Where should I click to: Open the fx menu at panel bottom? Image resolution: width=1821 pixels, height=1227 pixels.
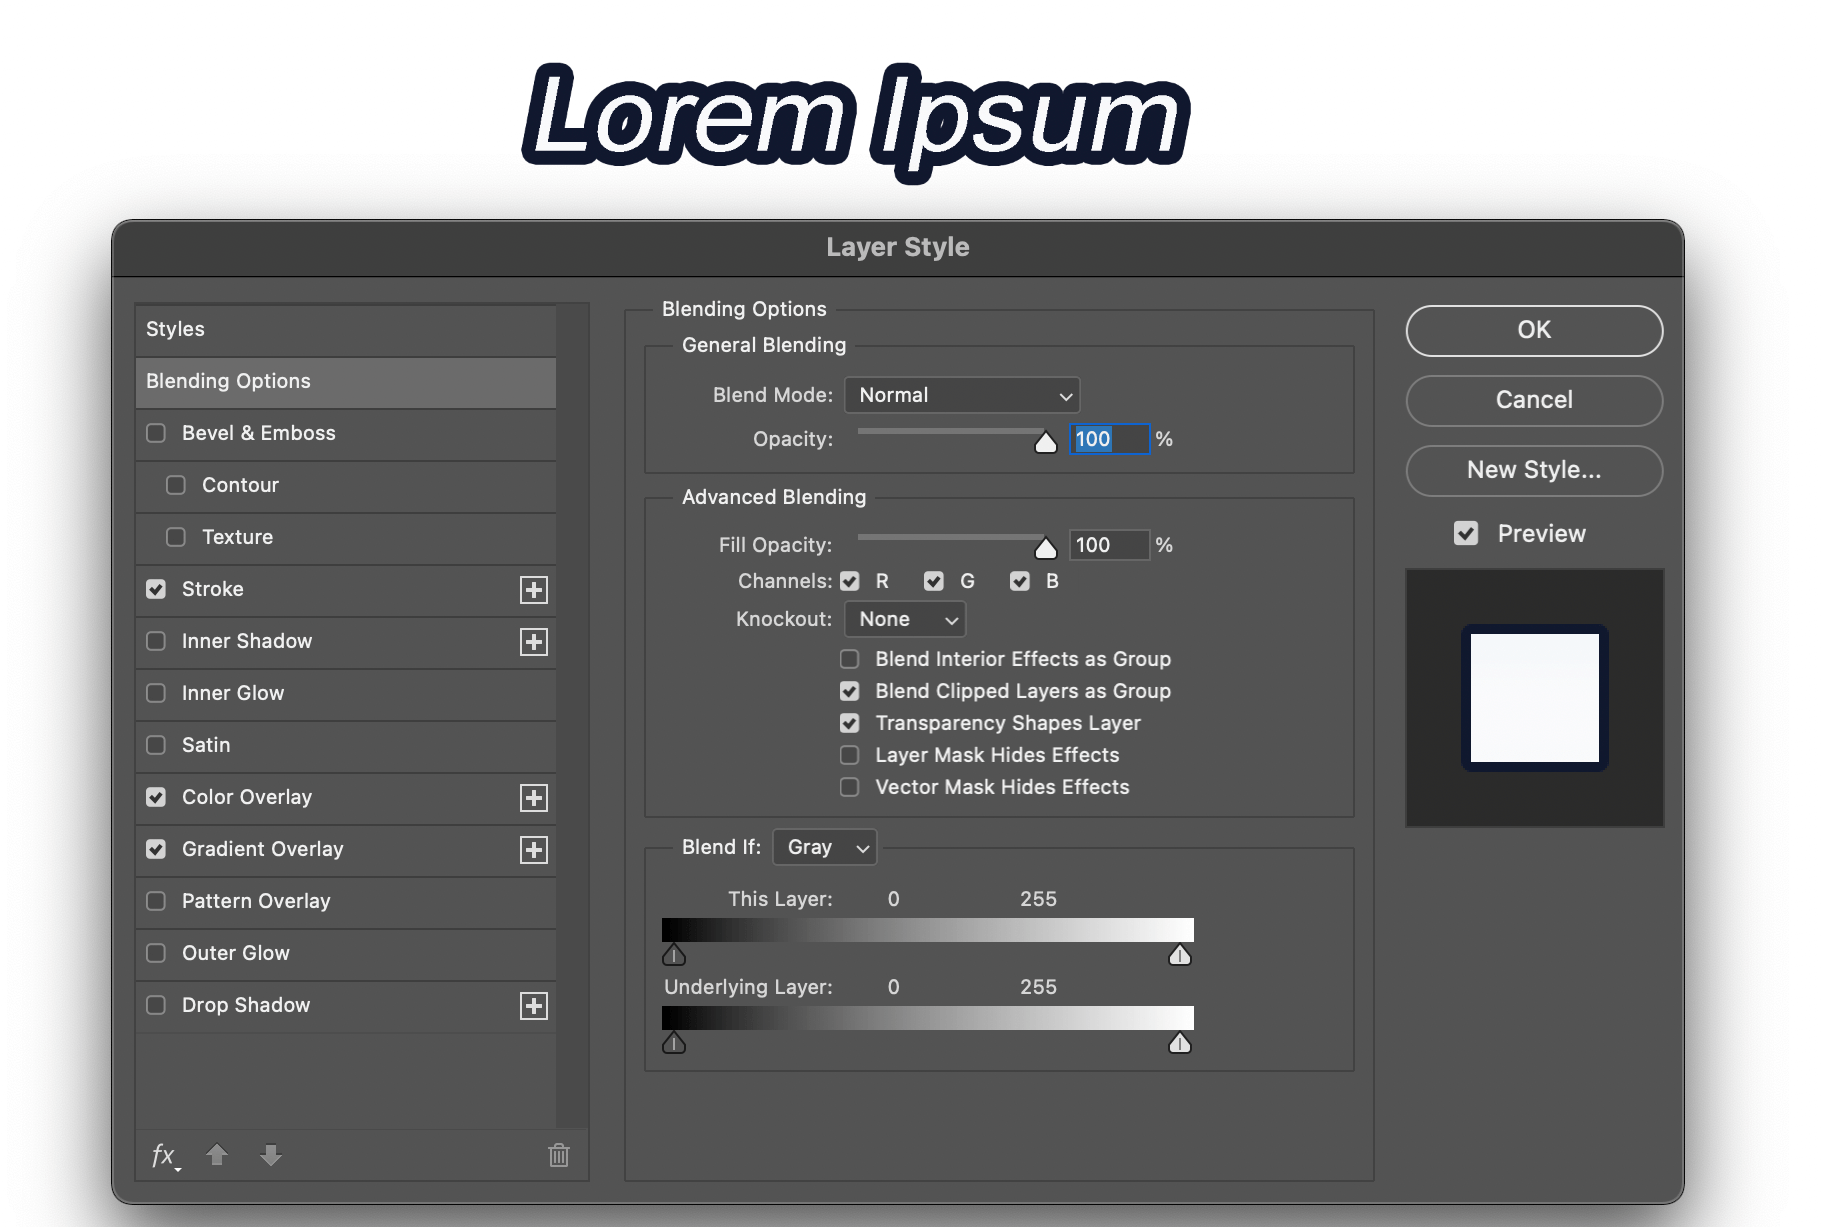(165, 1155)
